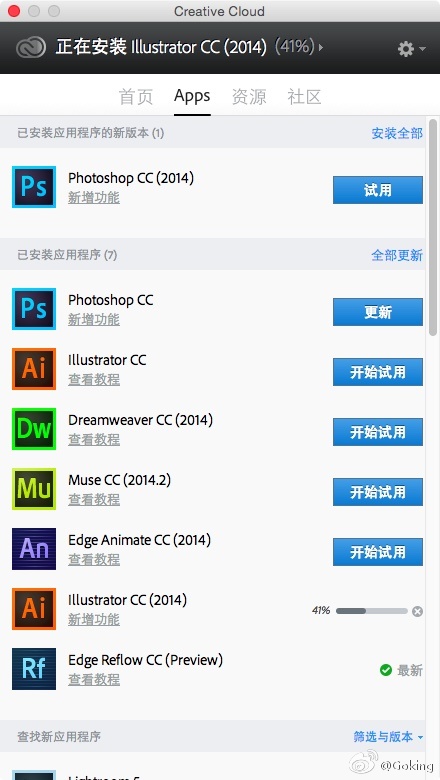The image size is (440, 780).
Task: Click the Dreamweaver CC (2014) icon
Action: (34, 429)
